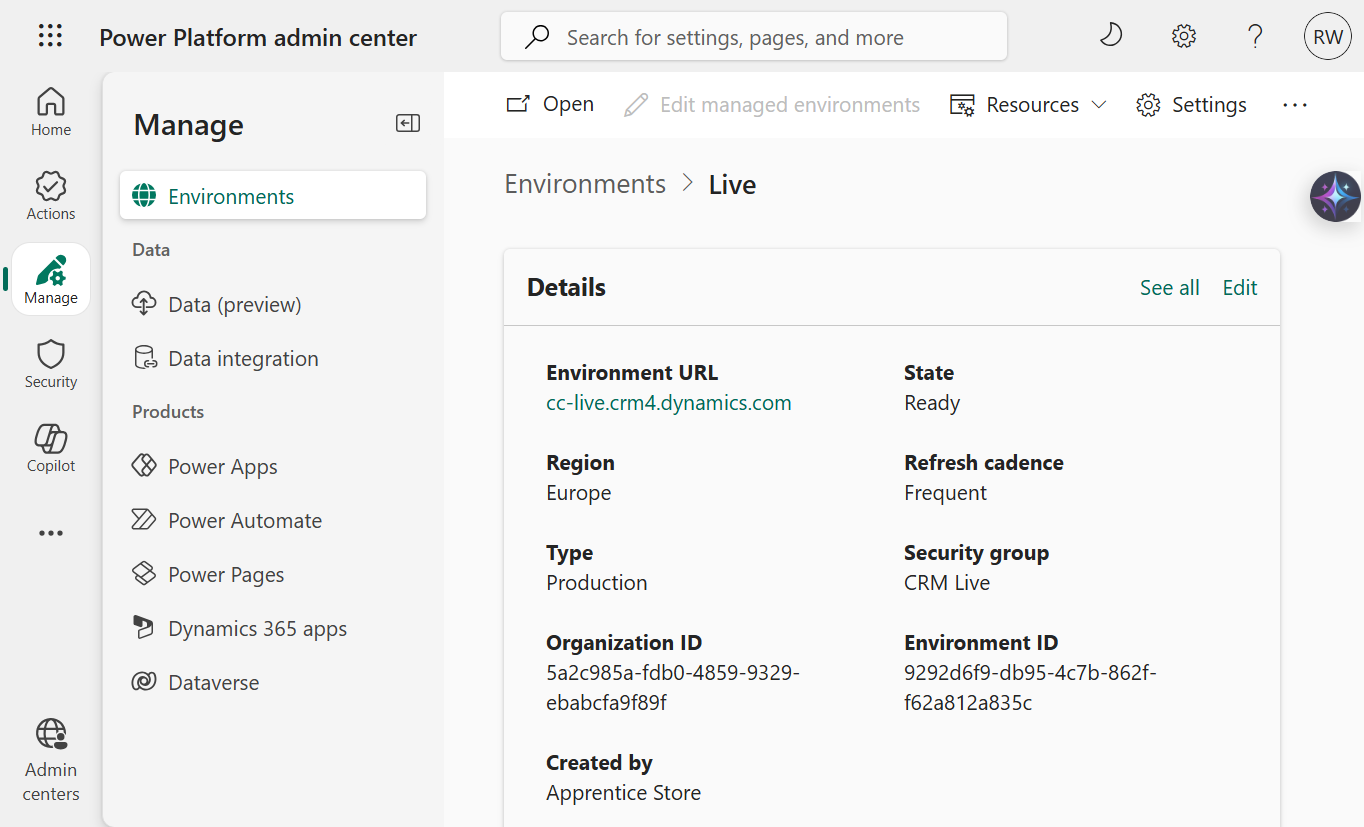Open Security in left rail
Viewport: 1364px width, 827px height.
tap(51, 363)
